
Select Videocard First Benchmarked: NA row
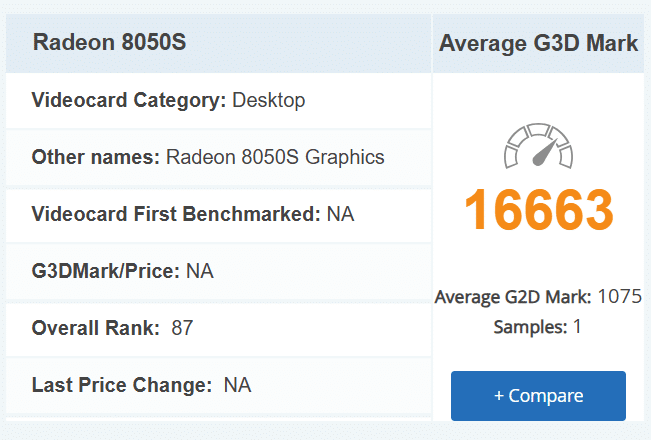[218, 215]
